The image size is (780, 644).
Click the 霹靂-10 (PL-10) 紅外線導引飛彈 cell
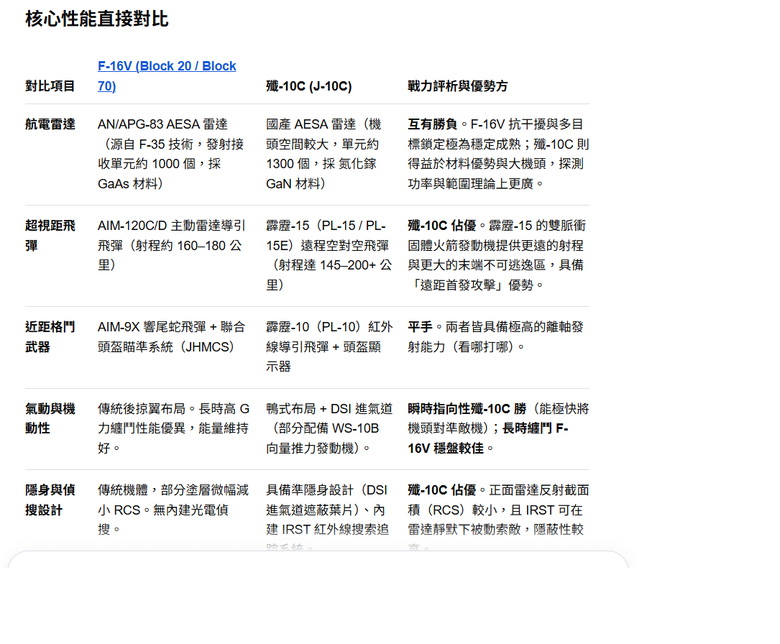coord(329,347)
